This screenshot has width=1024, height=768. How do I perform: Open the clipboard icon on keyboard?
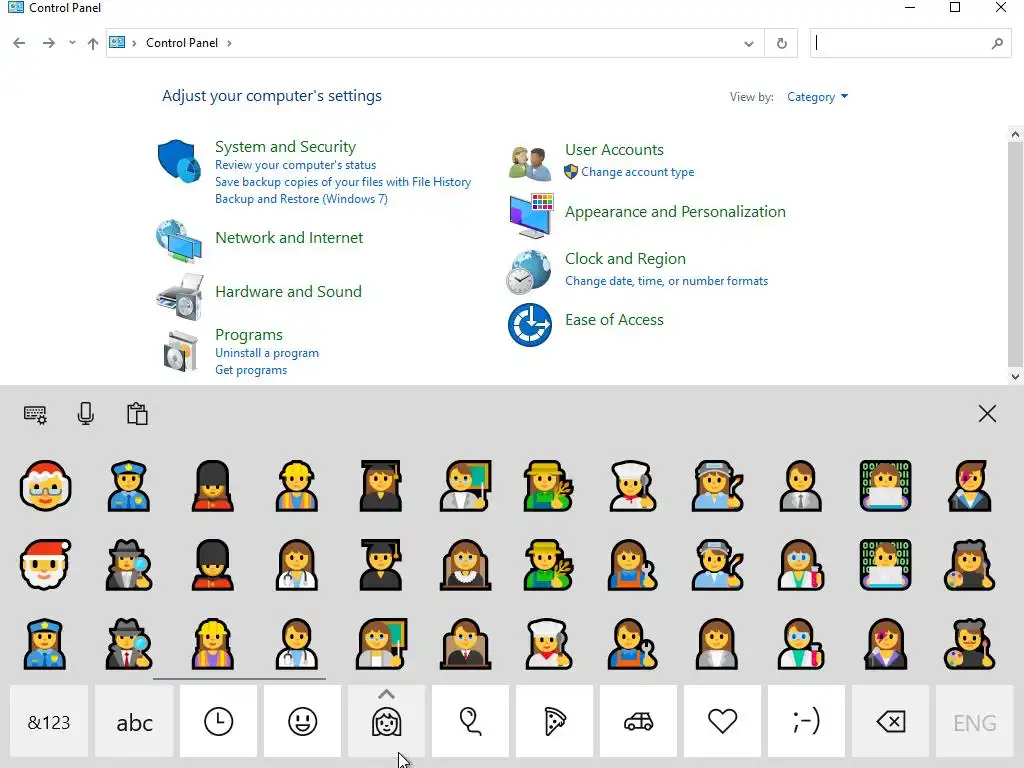click(137, 414)
